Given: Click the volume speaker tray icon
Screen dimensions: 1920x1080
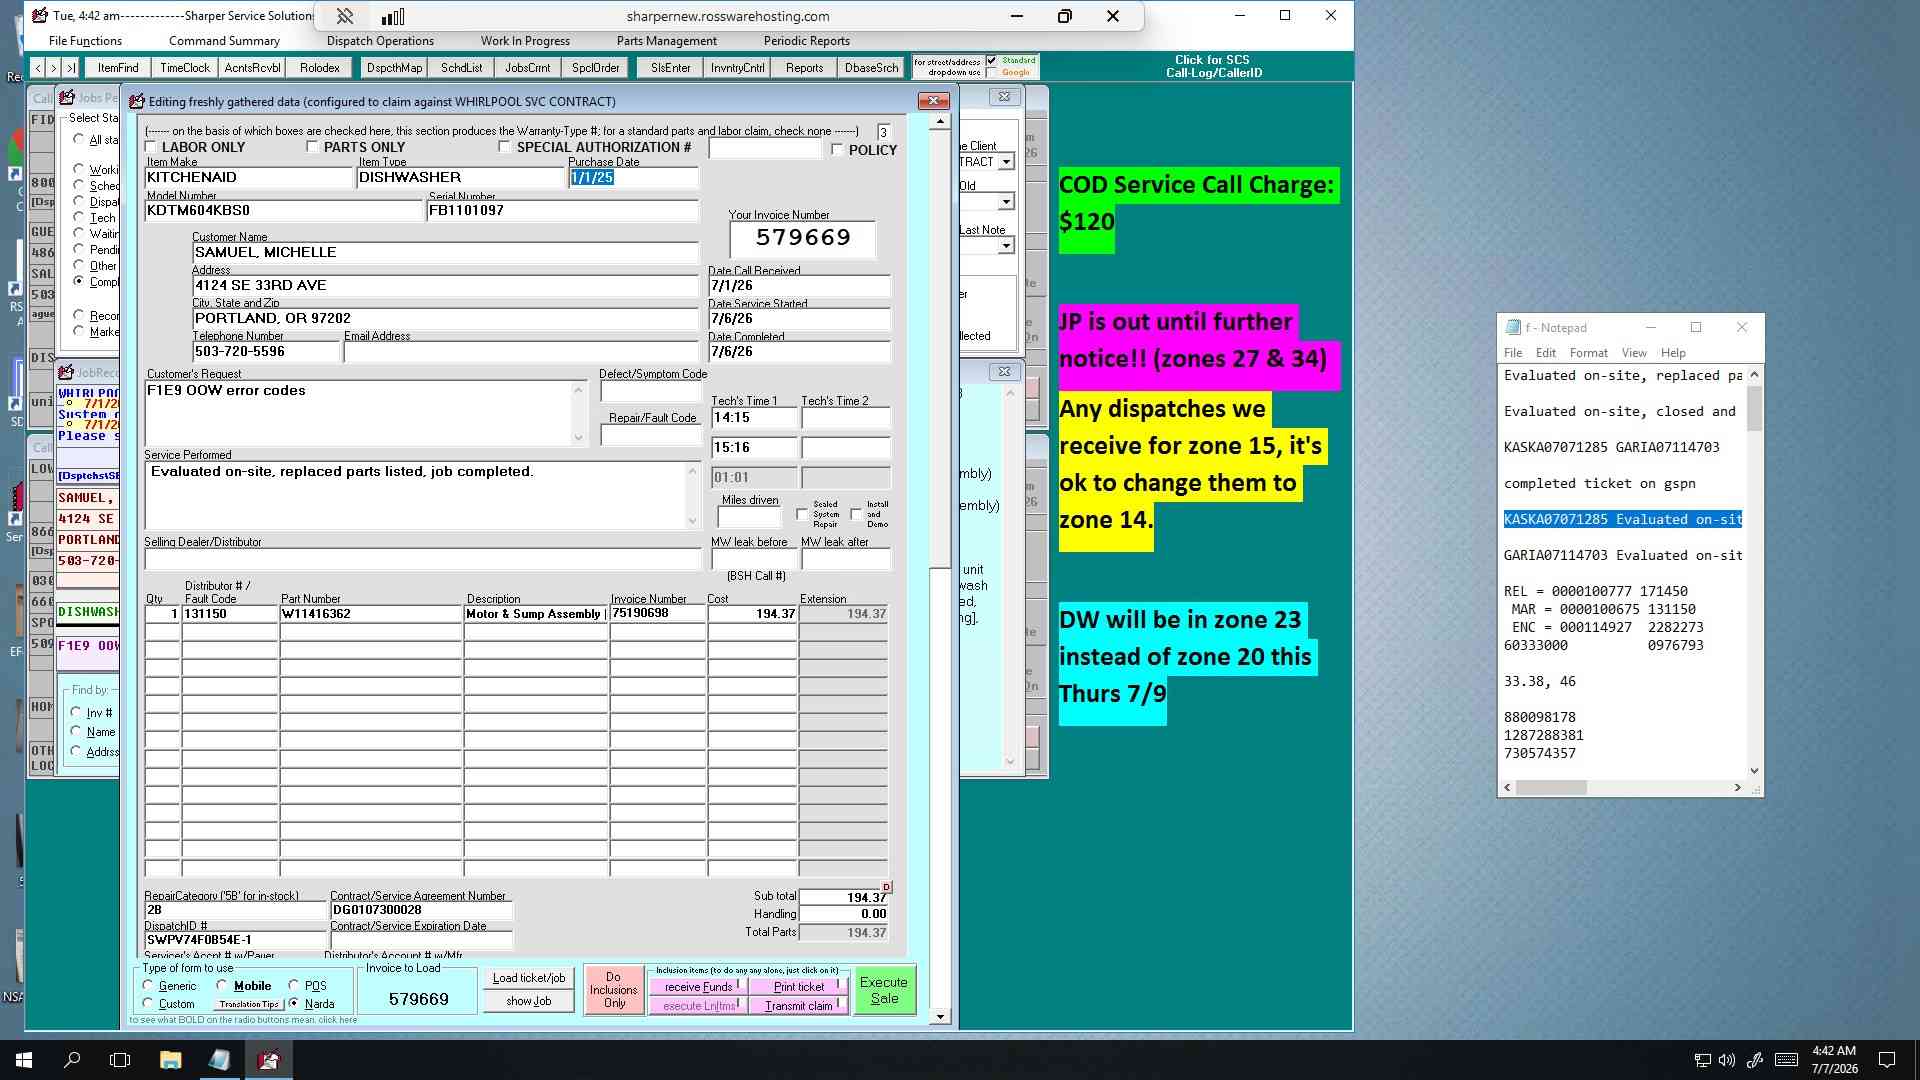Looking at the screenshot, I should (x=1727, y=1060).
